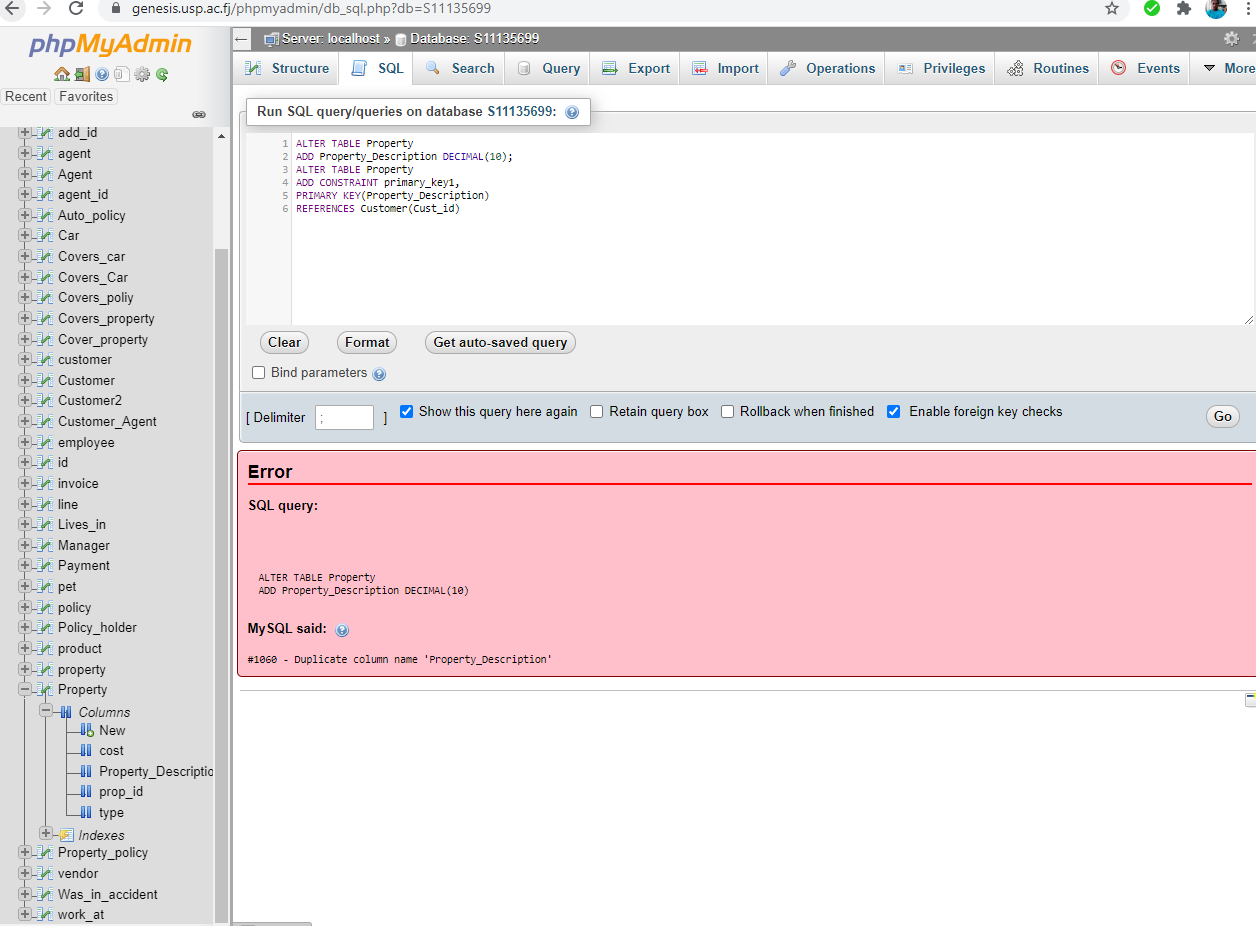Disable Enable foreign key checks checkbox
This screenshot has width=1256, height=926.
894,411
